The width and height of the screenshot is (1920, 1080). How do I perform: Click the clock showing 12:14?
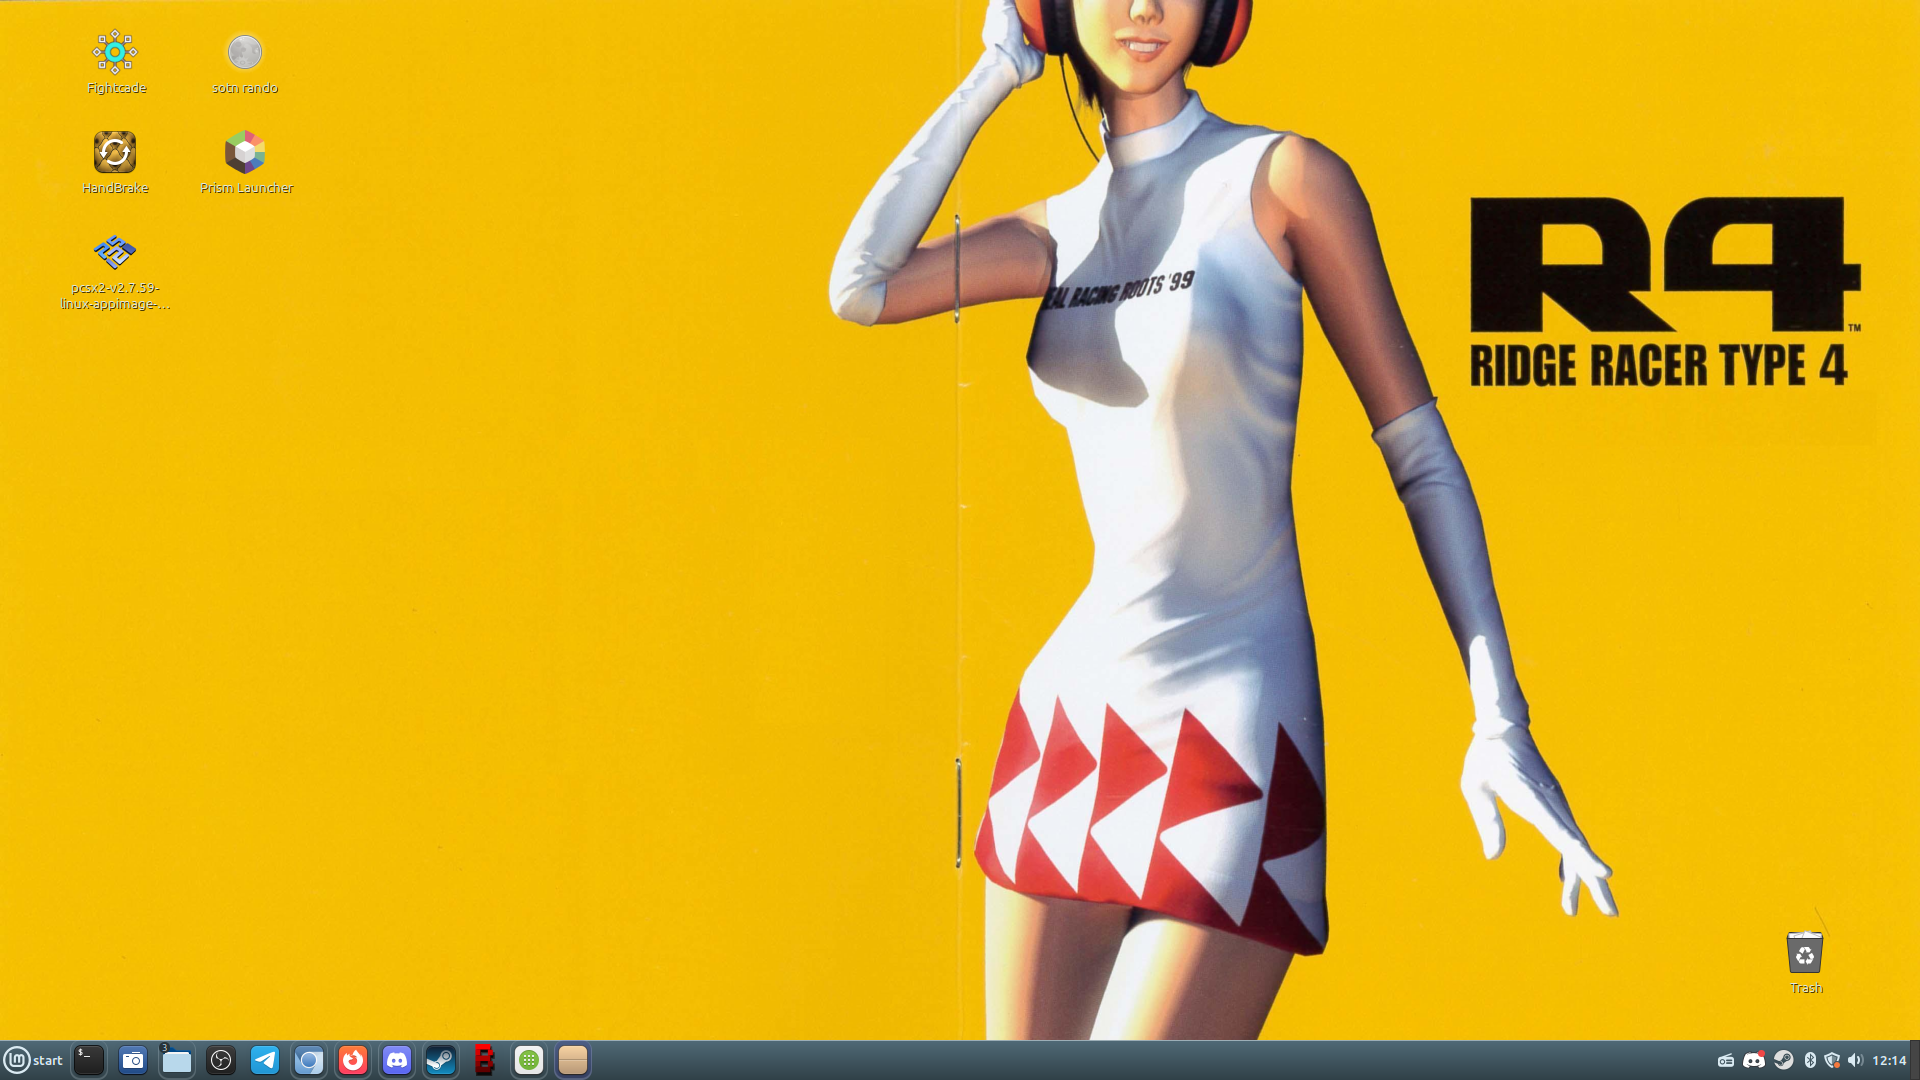click(1889, 1060)
